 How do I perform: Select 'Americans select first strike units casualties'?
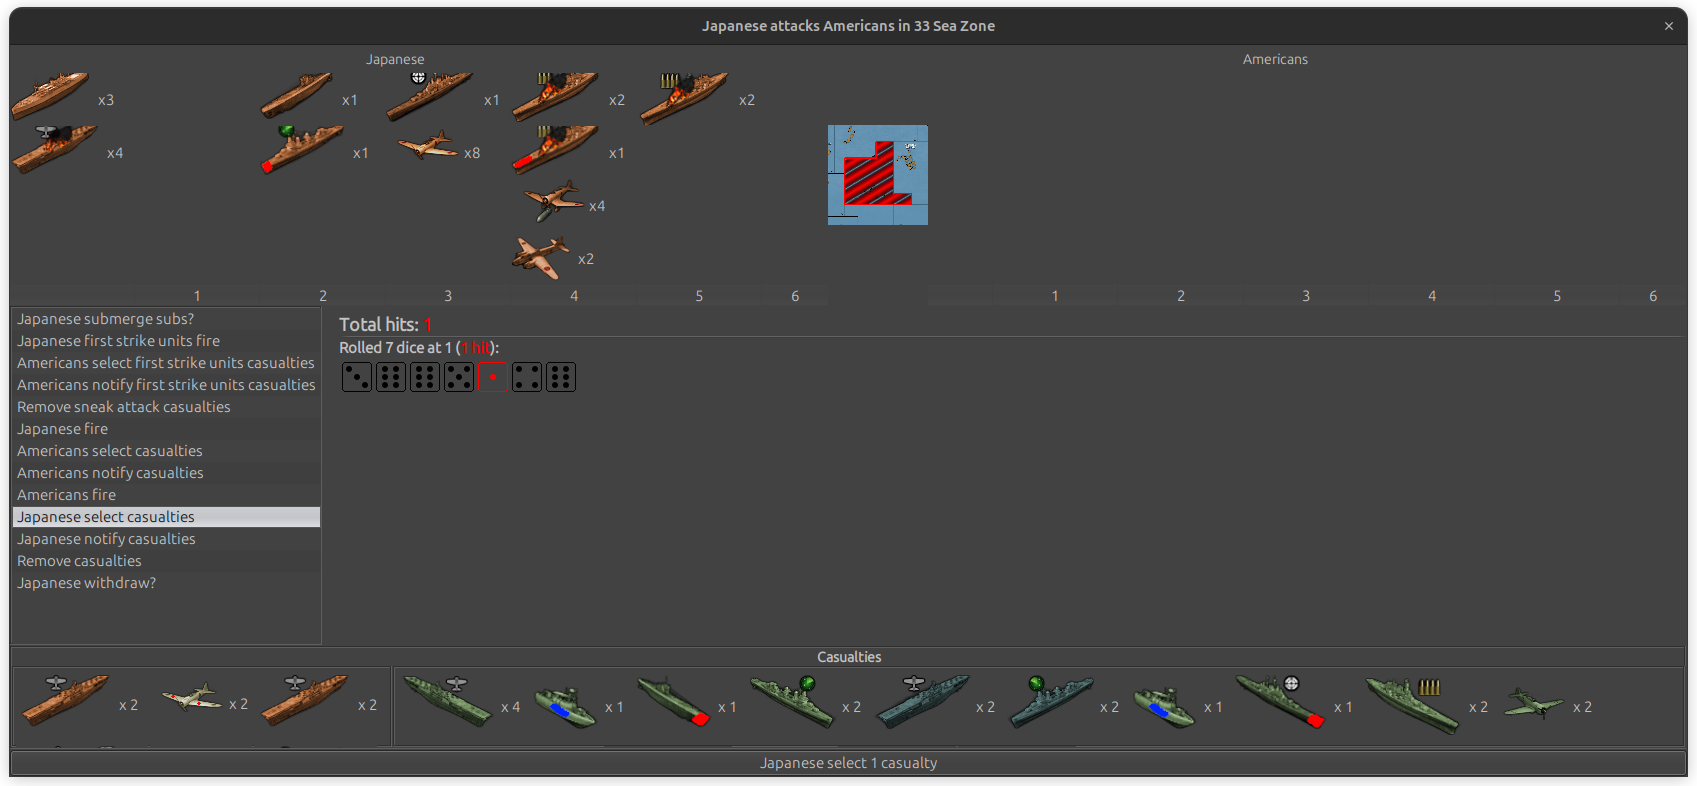166,363
